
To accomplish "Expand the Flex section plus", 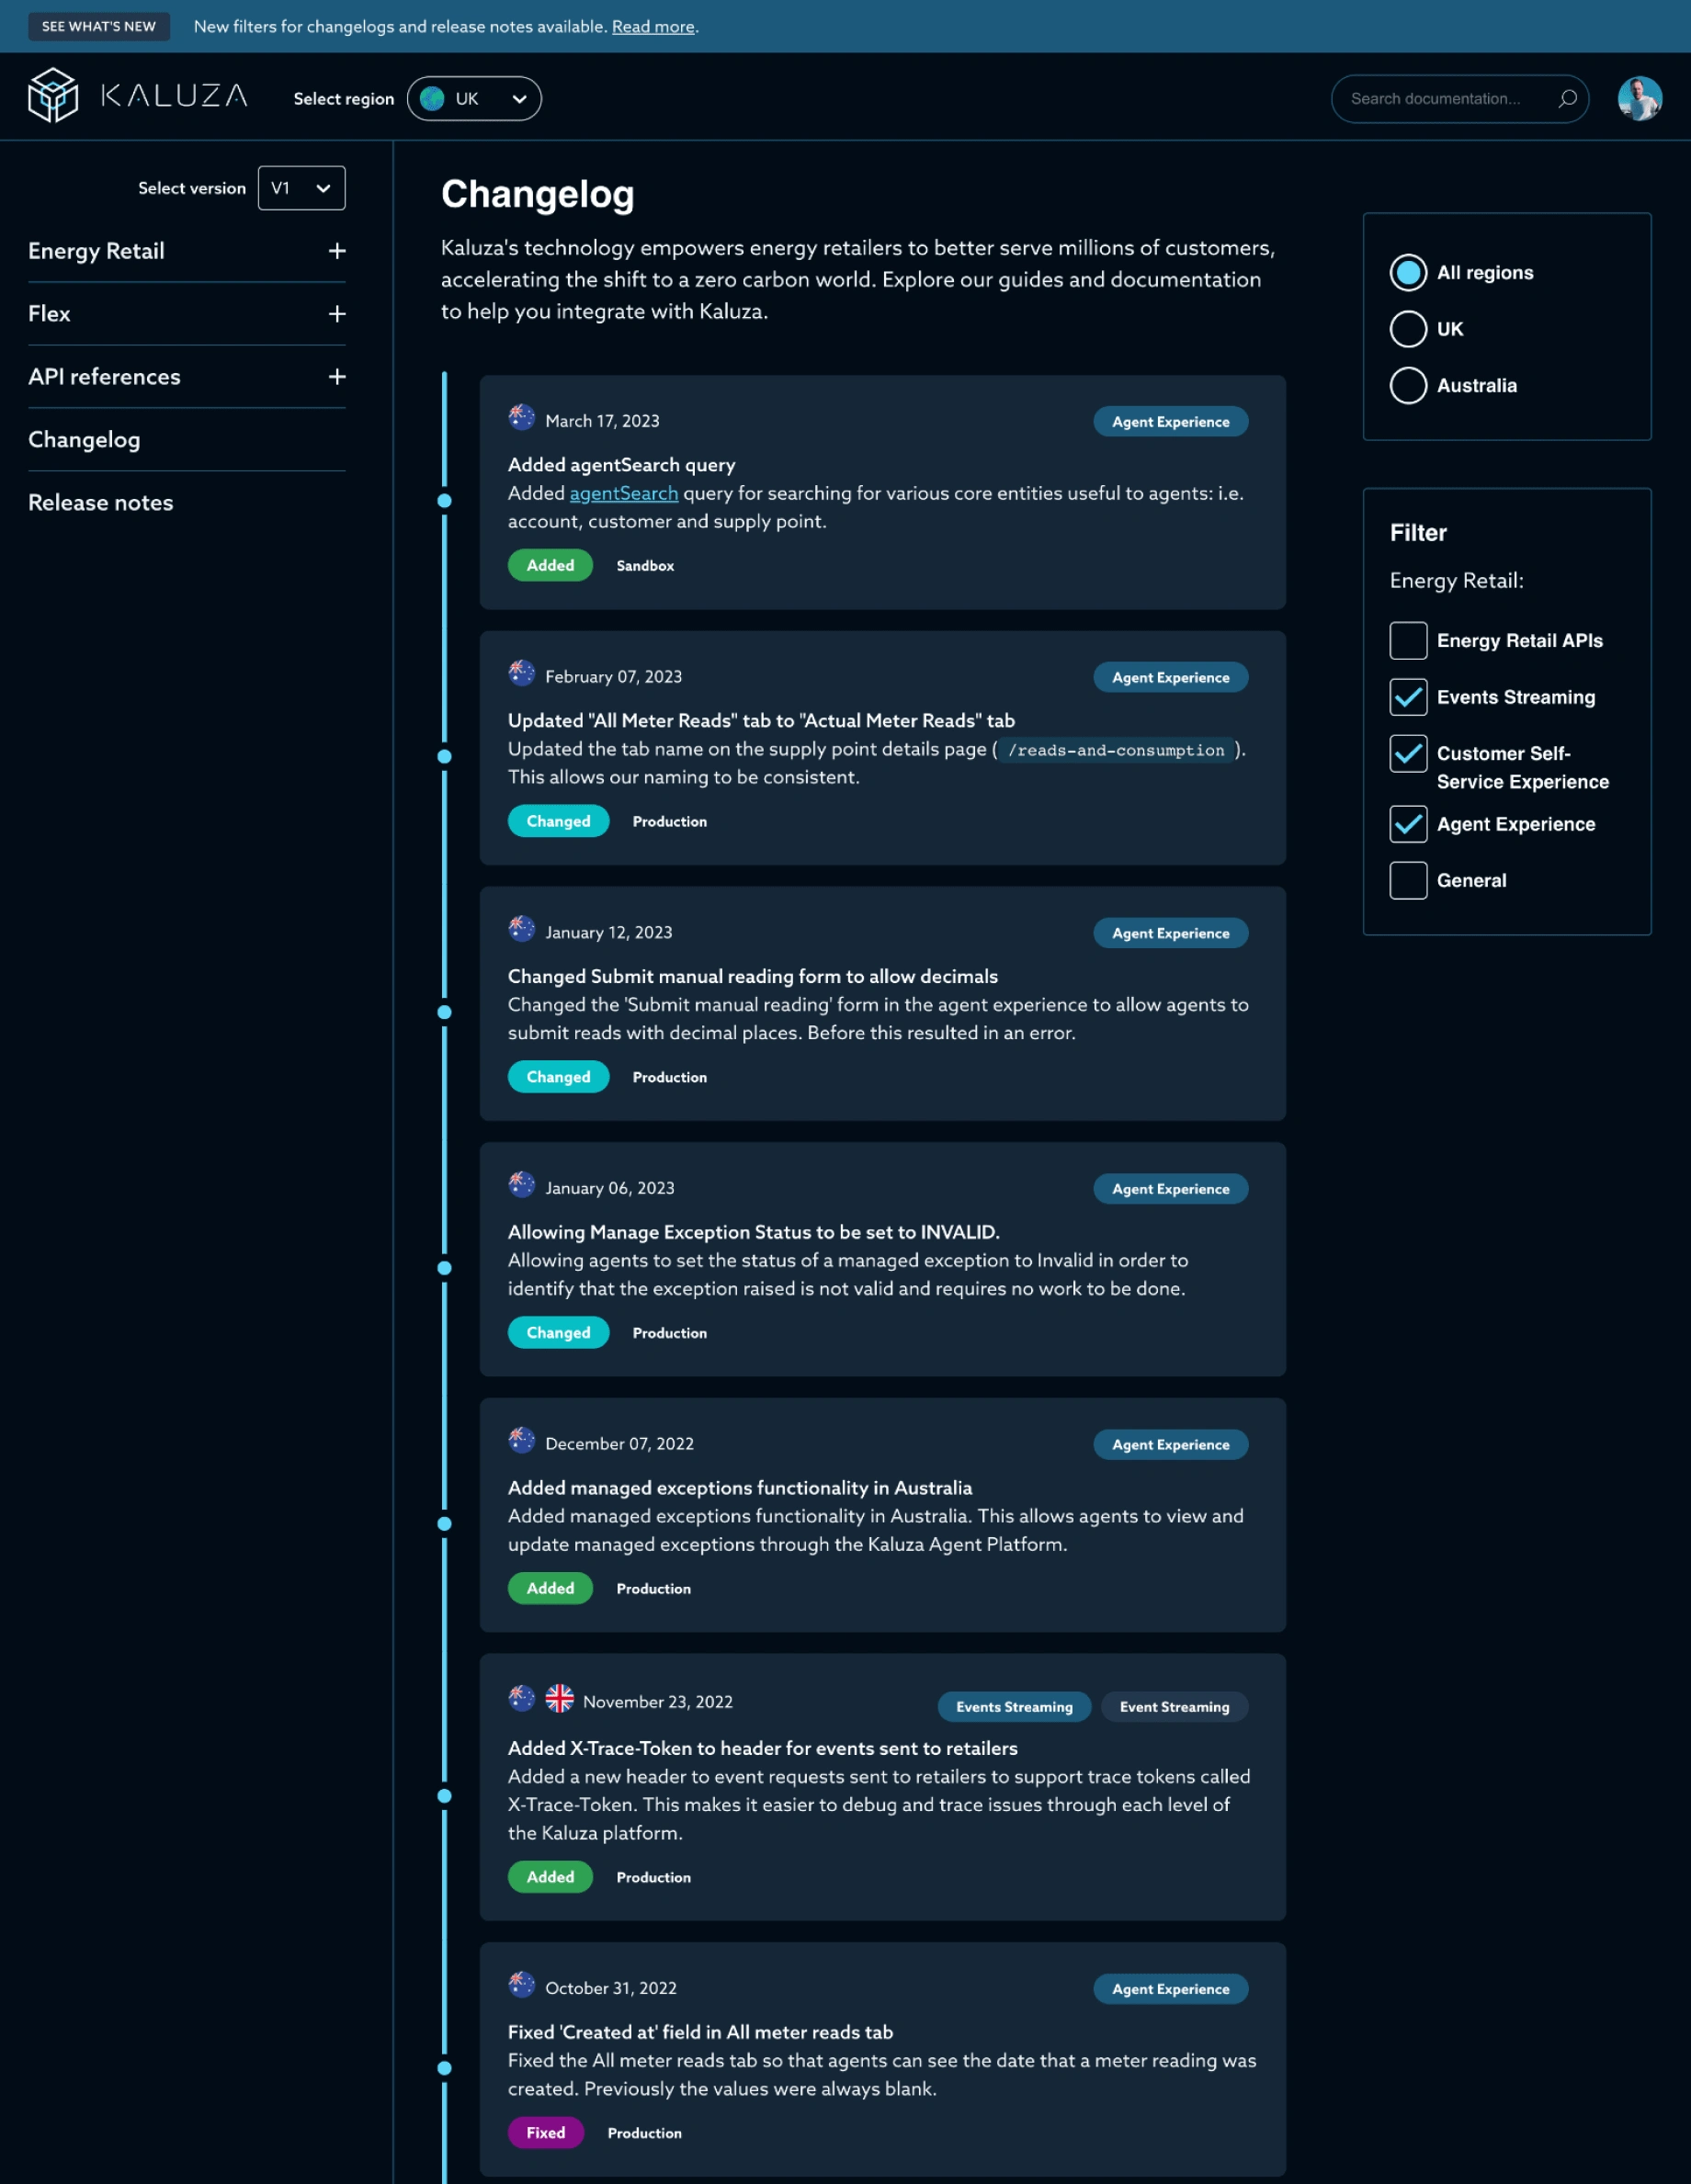I will pos(337,314).
